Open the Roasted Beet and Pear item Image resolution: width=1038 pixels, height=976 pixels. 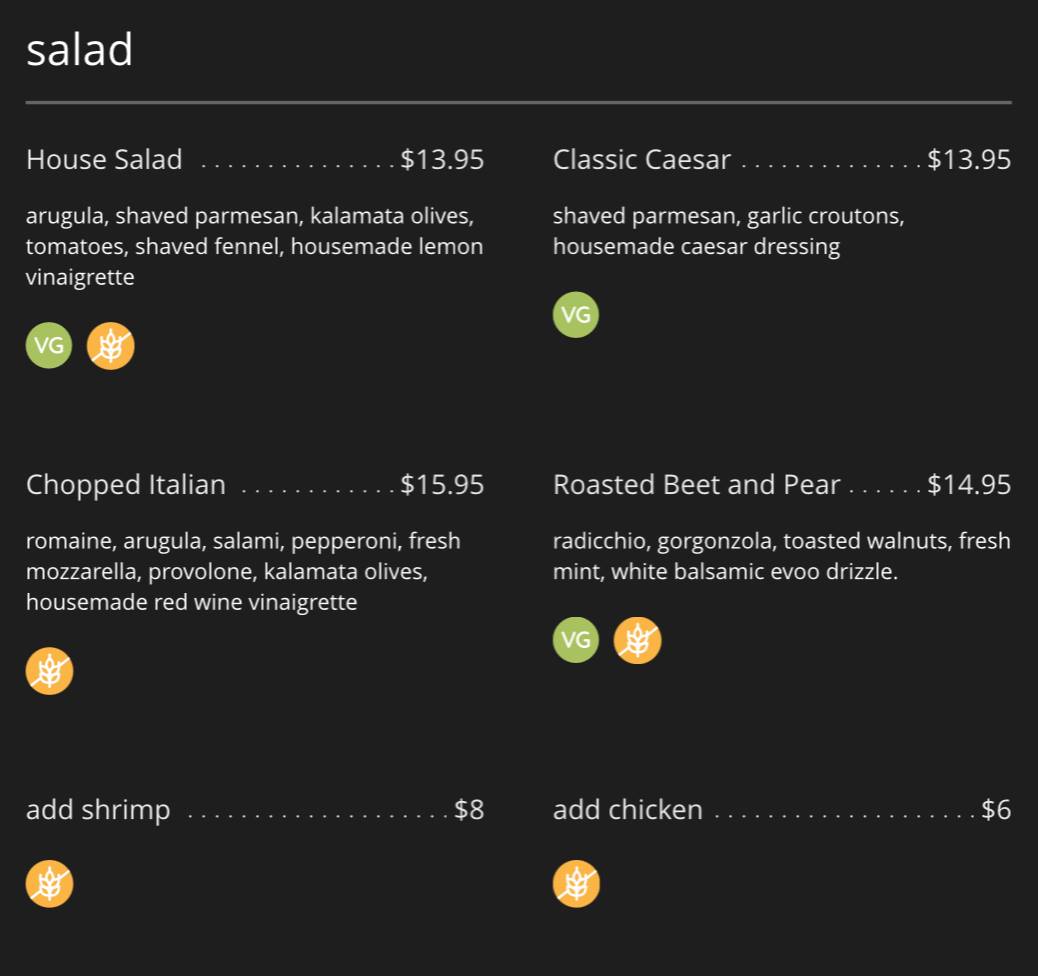tap(696, 485)
